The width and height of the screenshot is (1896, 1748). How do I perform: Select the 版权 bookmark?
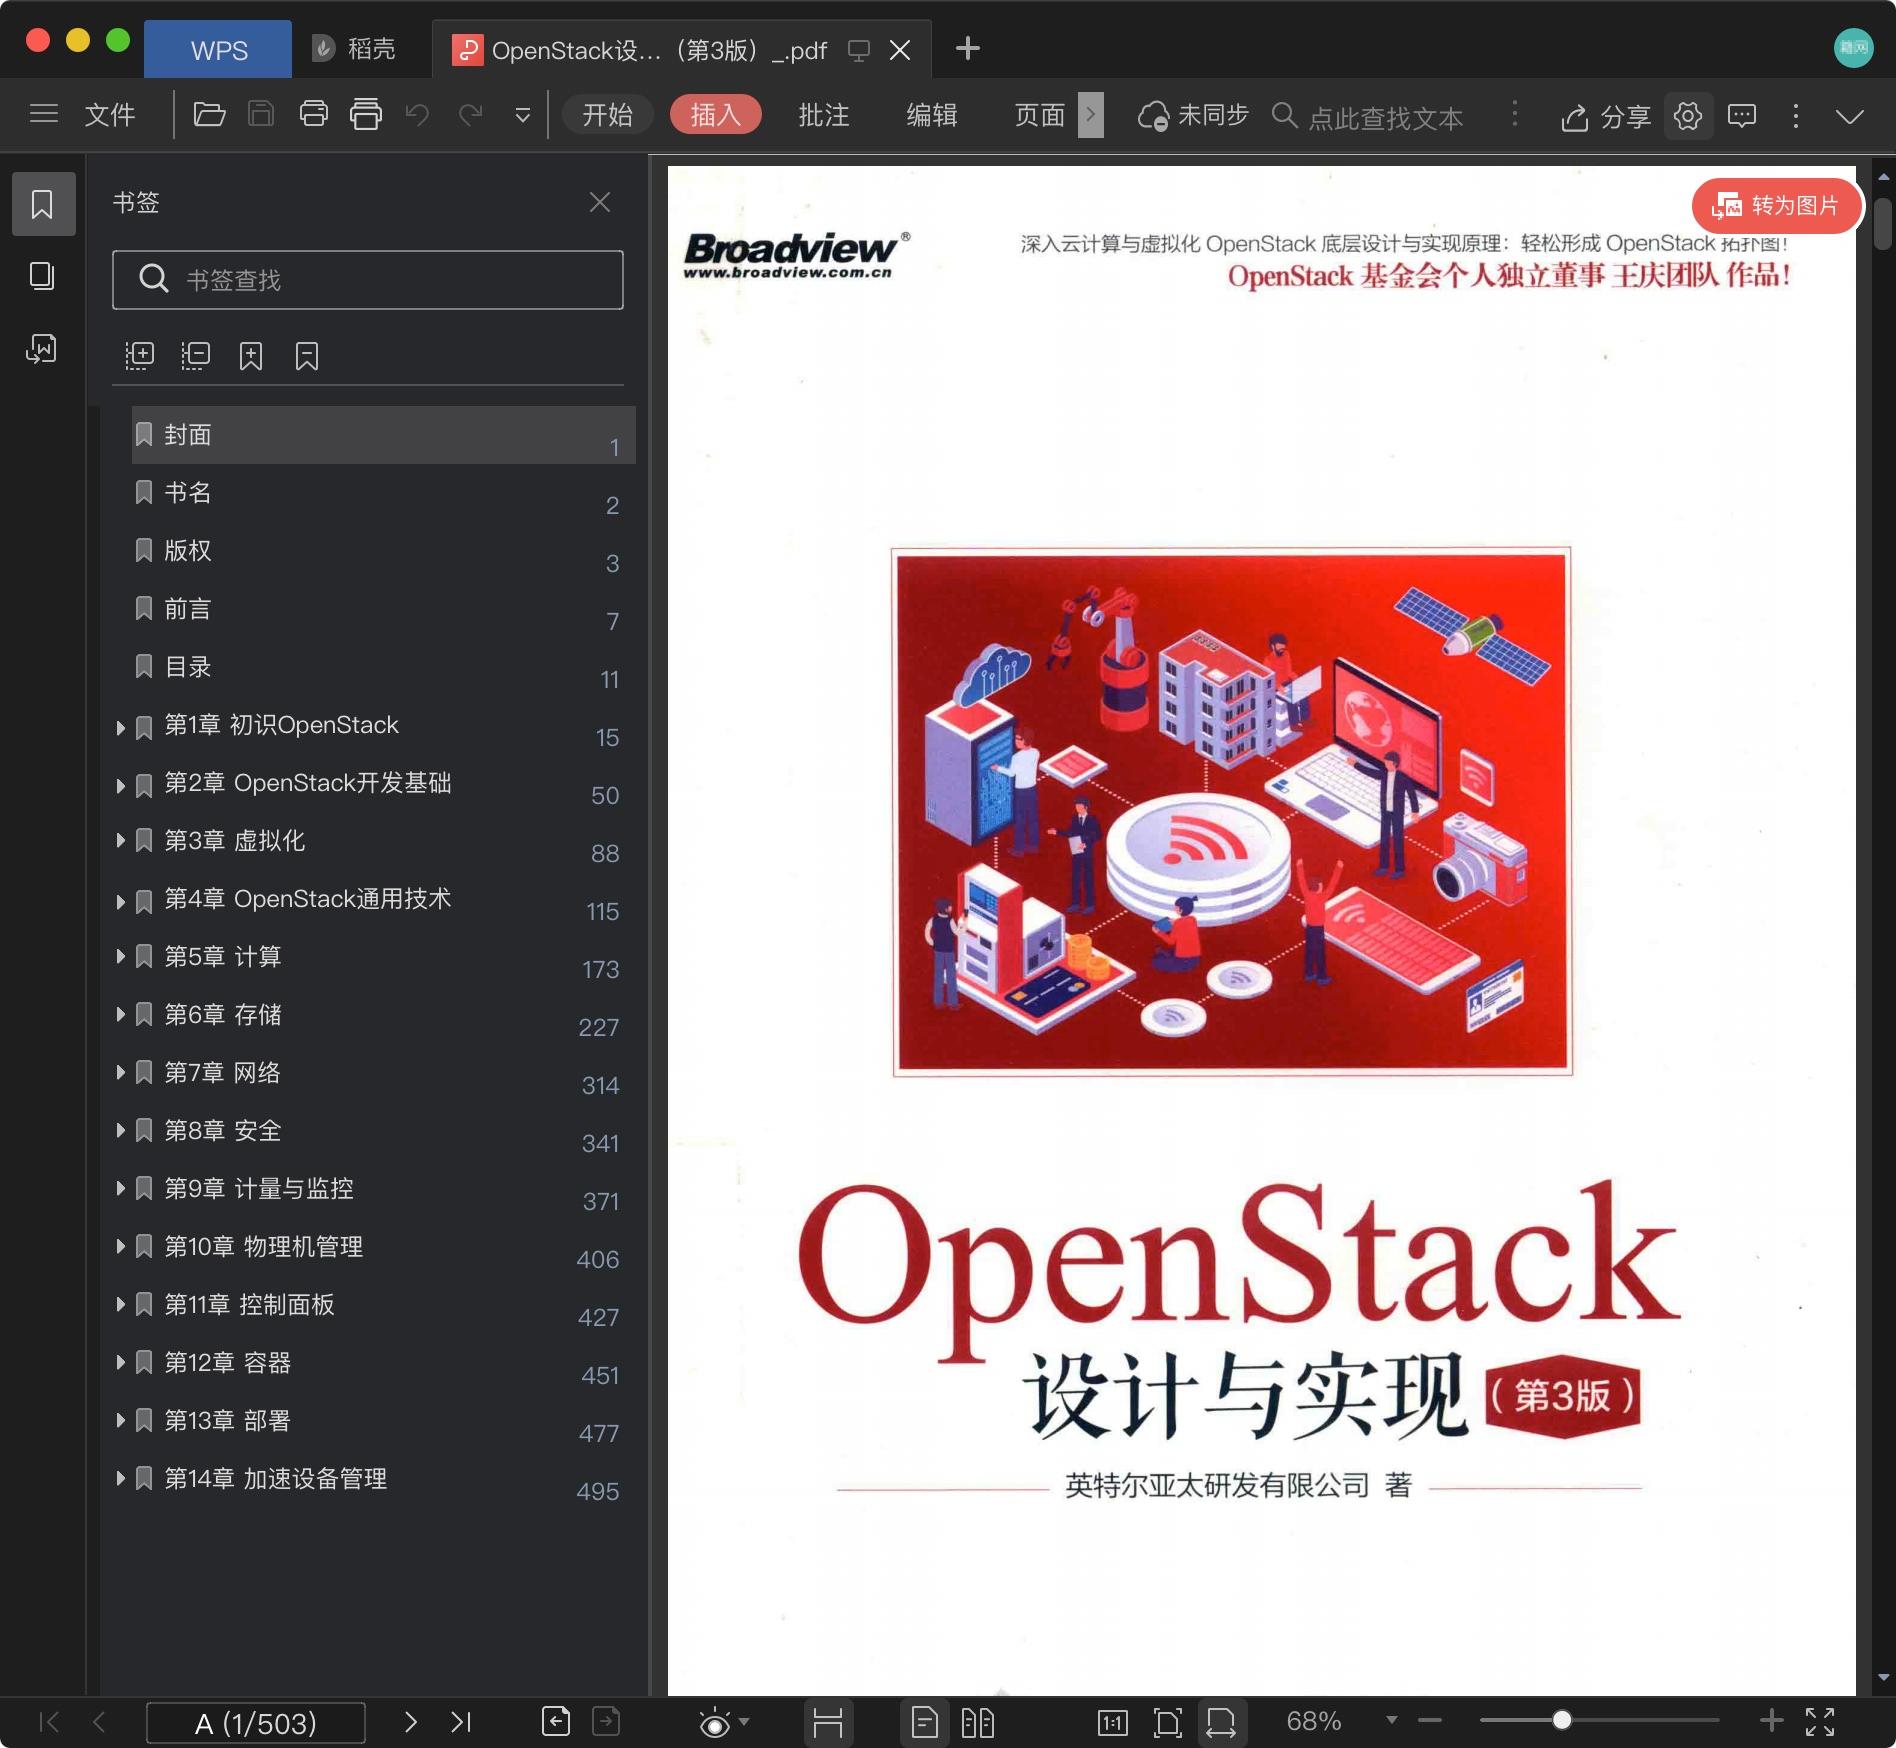click(384, 551)
